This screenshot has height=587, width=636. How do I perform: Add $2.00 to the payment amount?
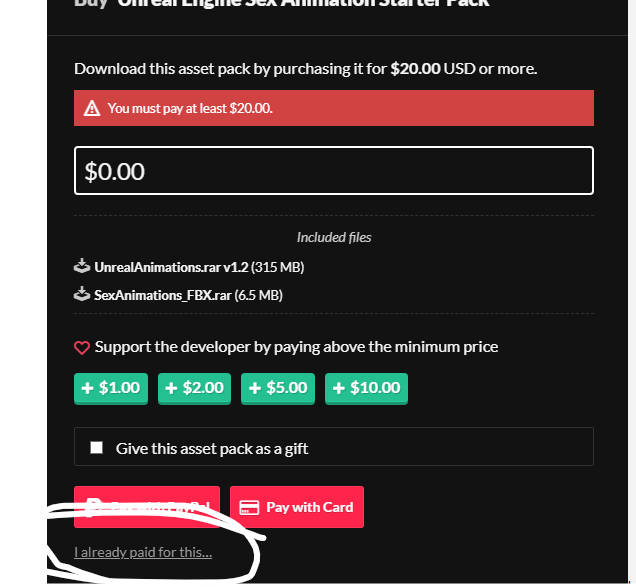tap(195, 388)
